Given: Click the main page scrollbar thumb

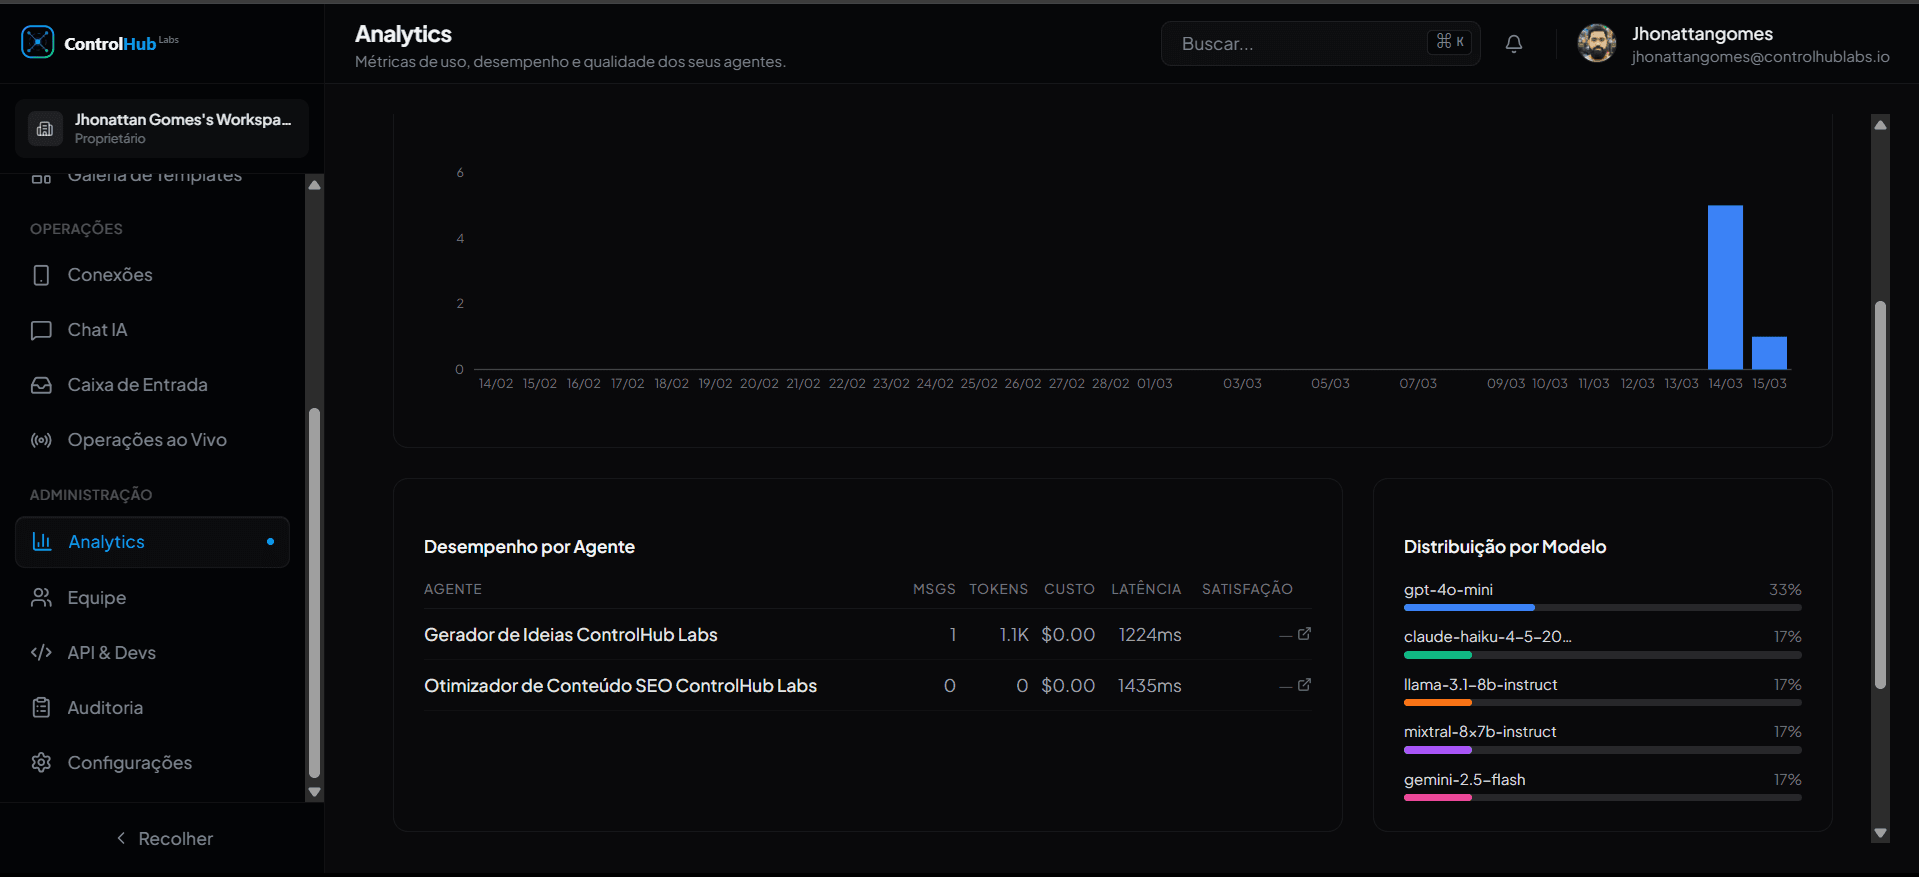Looking at the screenshot, I should click(1880, 495).
